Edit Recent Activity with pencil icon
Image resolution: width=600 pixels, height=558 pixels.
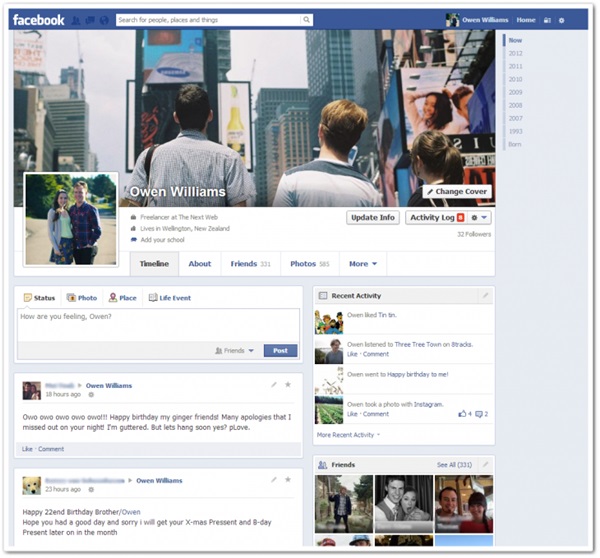pyautogui.click(x=485, y=295)
